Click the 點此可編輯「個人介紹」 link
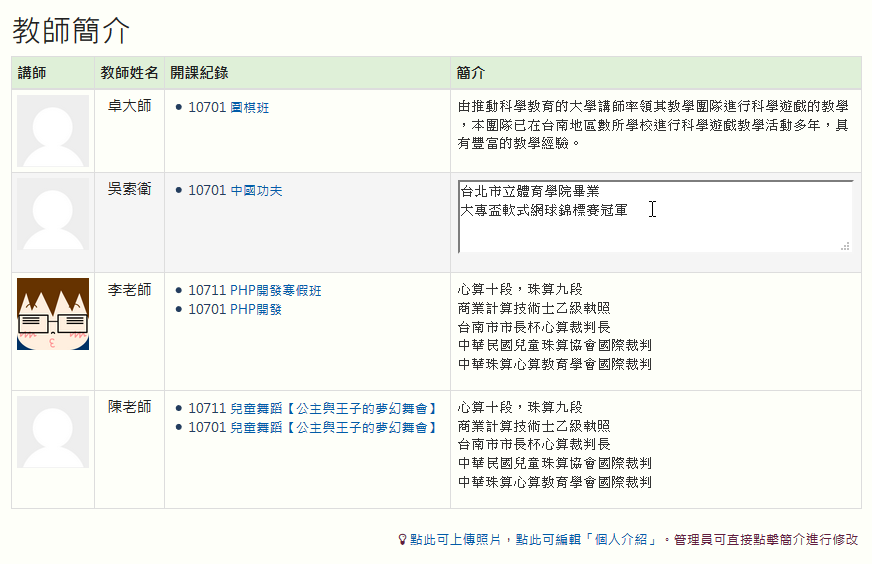 (x=587, y=540)
